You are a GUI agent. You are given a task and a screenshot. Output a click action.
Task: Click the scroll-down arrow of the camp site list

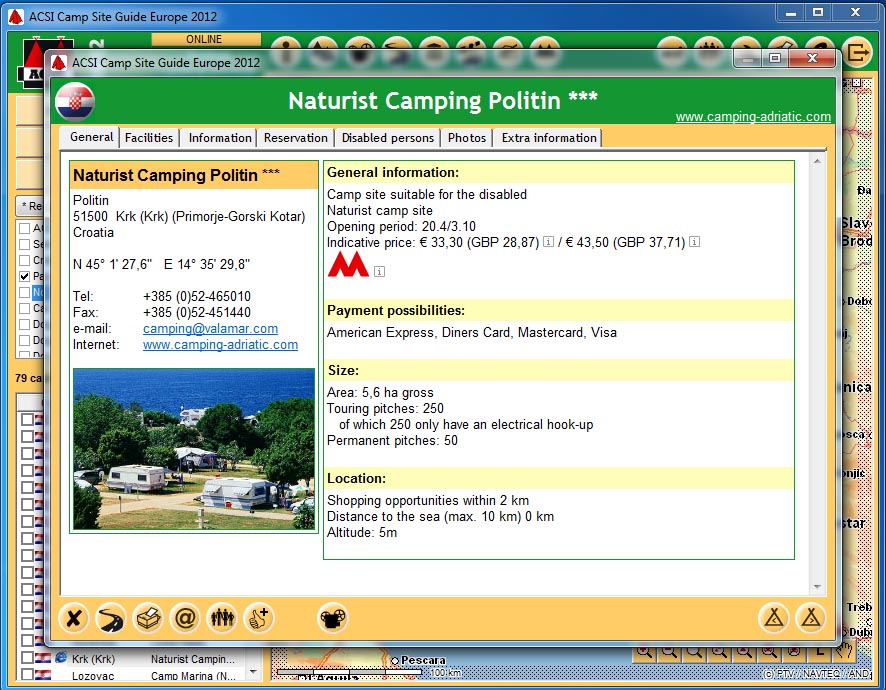[x=253, y=672]
